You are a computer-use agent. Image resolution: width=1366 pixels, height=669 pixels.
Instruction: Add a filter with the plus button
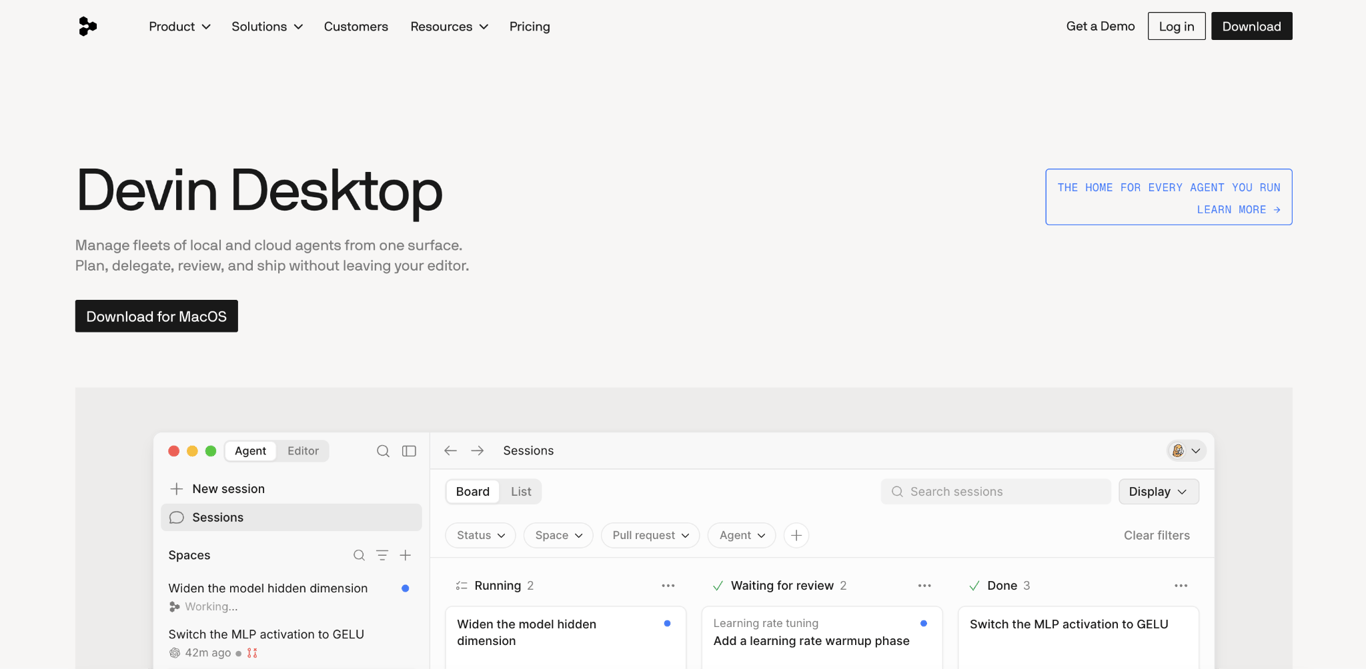pos(796,535)
